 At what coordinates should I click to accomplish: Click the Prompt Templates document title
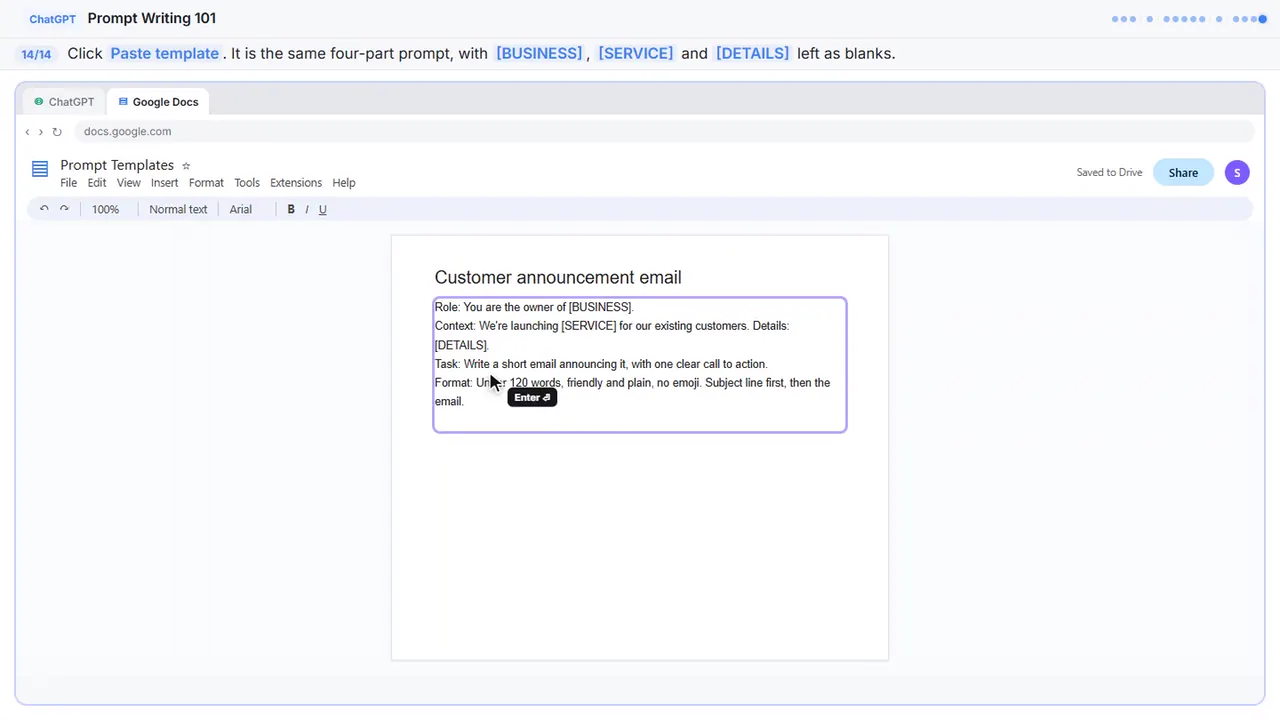coord(117,165)
